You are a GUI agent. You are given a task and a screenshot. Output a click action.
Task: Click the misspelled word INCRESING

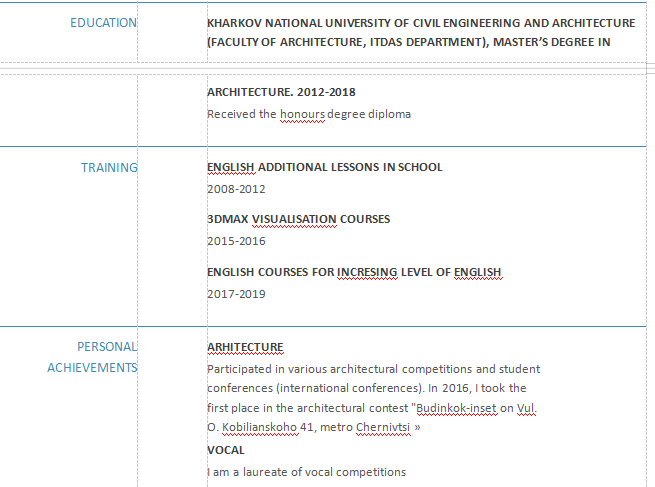point(367,272)
